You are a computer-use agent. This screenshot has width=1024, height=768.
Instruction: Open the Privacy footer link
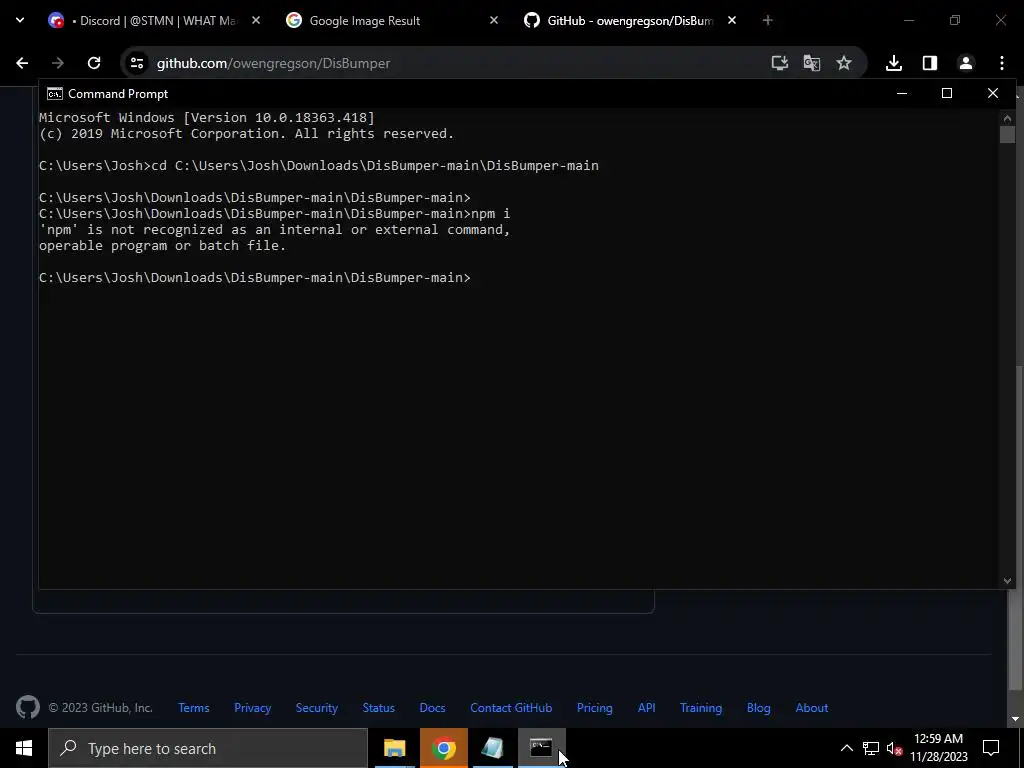[253, 708]
